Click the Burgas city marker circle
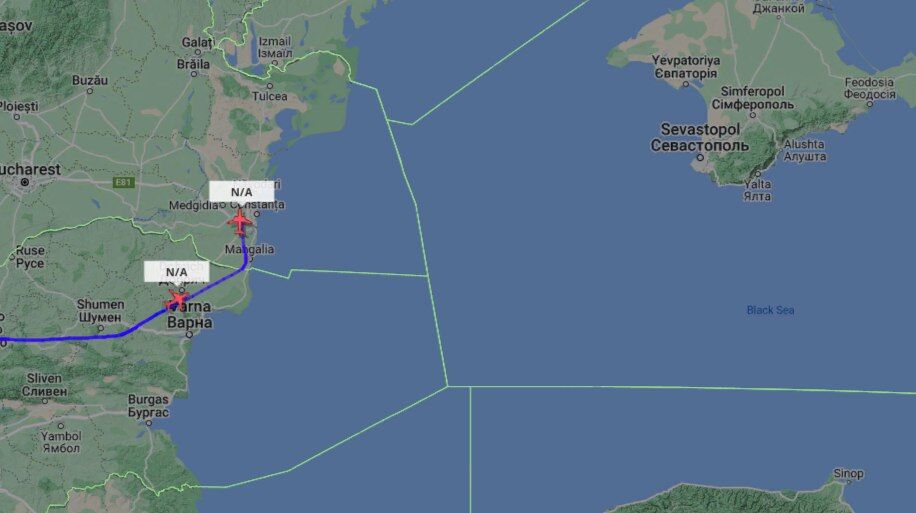916x513 pixels. click(148, 422)
